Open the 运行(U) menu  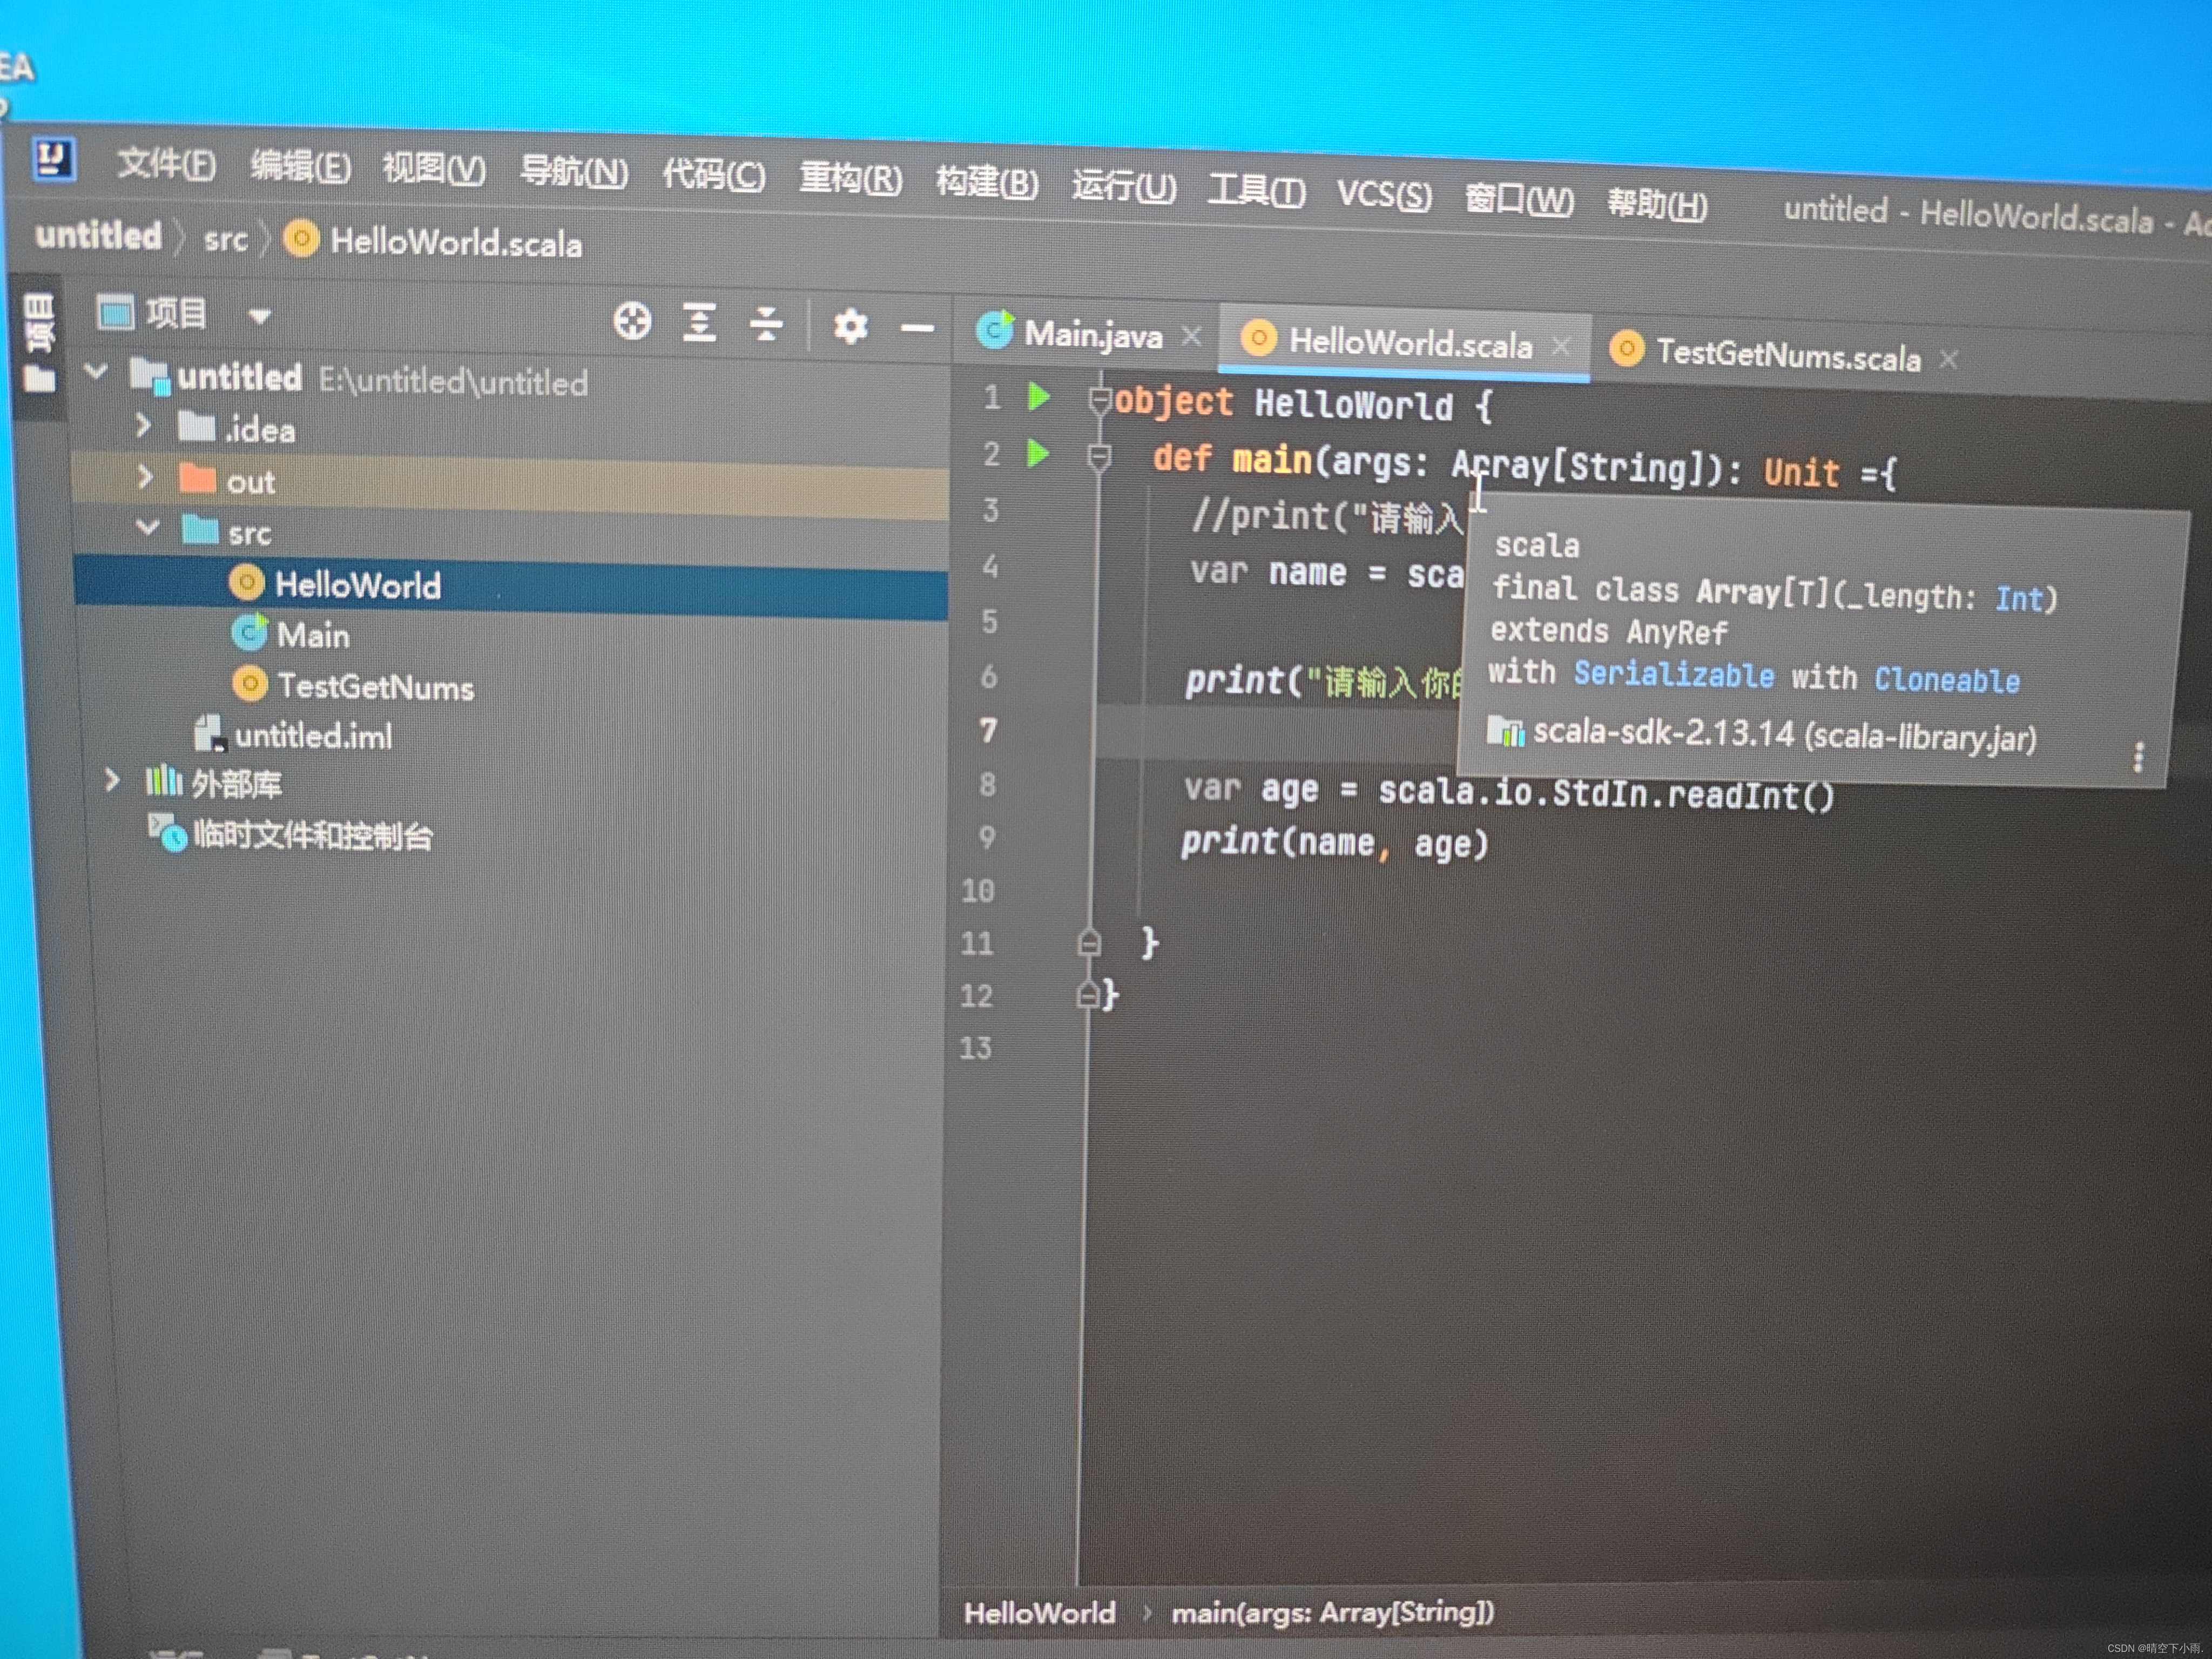1124,187
